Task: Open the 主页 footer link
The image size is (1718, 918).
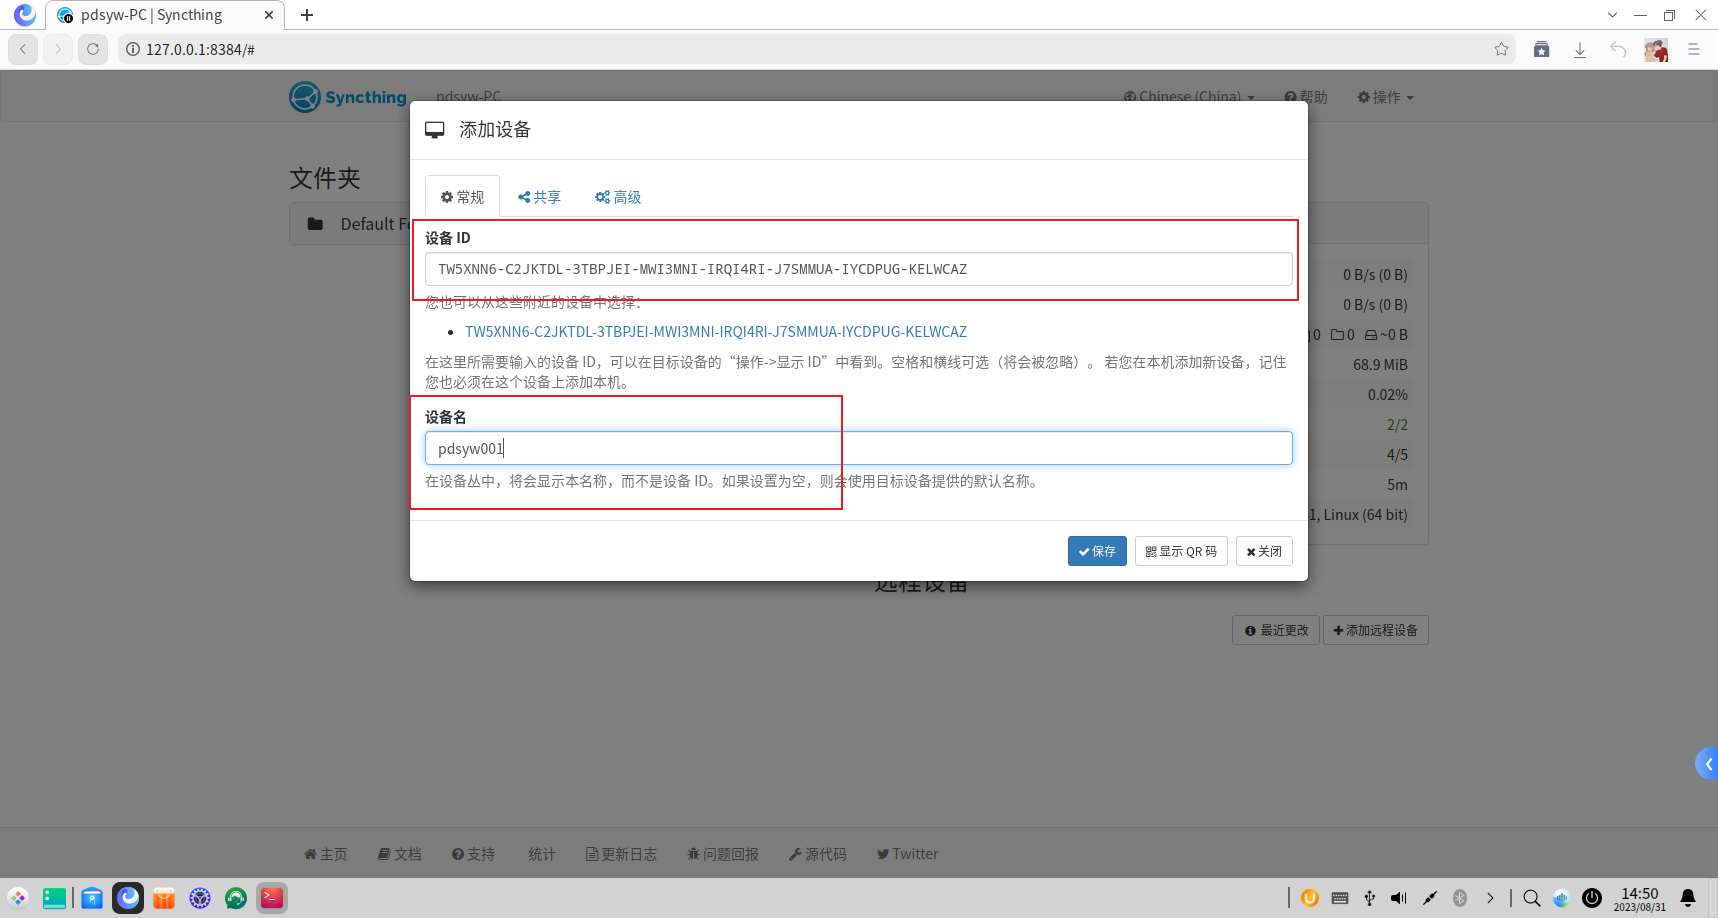Action: pyautogui.click(x=326, y=854)
